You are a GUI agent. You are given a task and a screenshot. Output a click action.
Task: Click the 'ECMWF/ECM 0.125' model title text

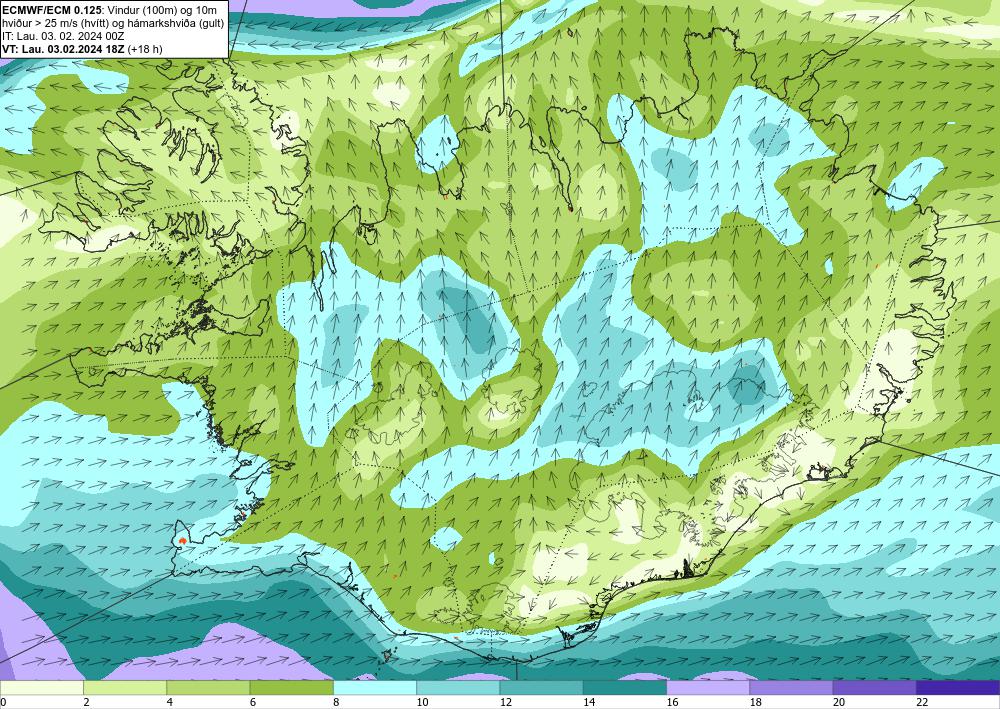pyautogui.click(x=52, y=10)
